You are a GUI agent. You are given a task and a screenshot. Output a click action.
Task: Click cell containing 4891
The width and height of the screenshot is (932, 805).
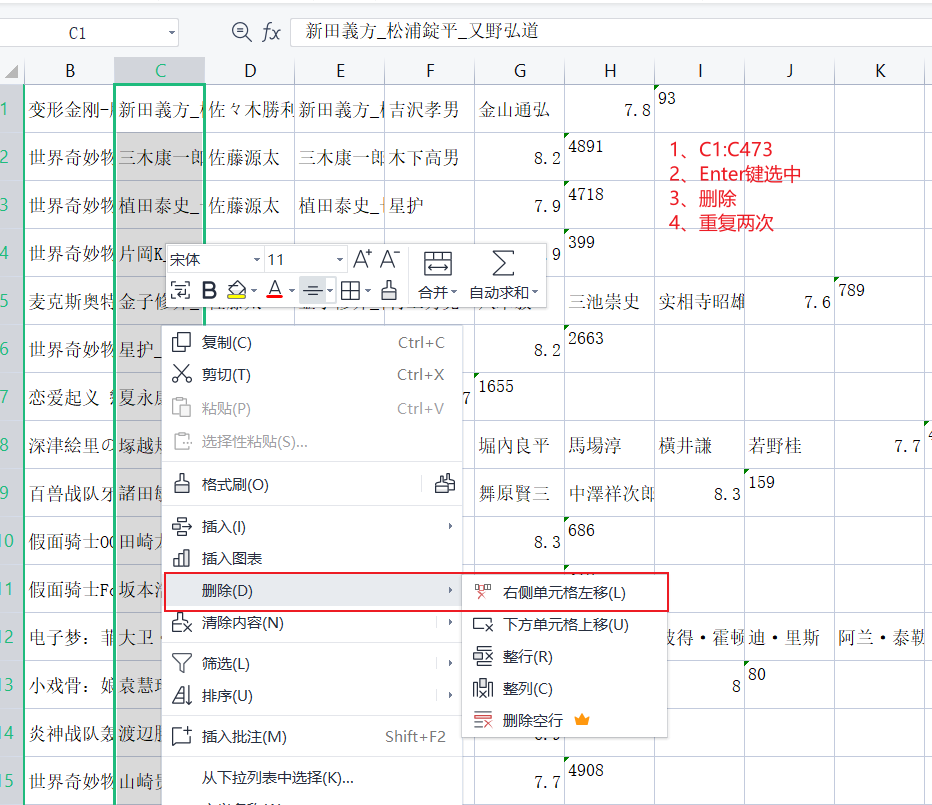[610, 157]
